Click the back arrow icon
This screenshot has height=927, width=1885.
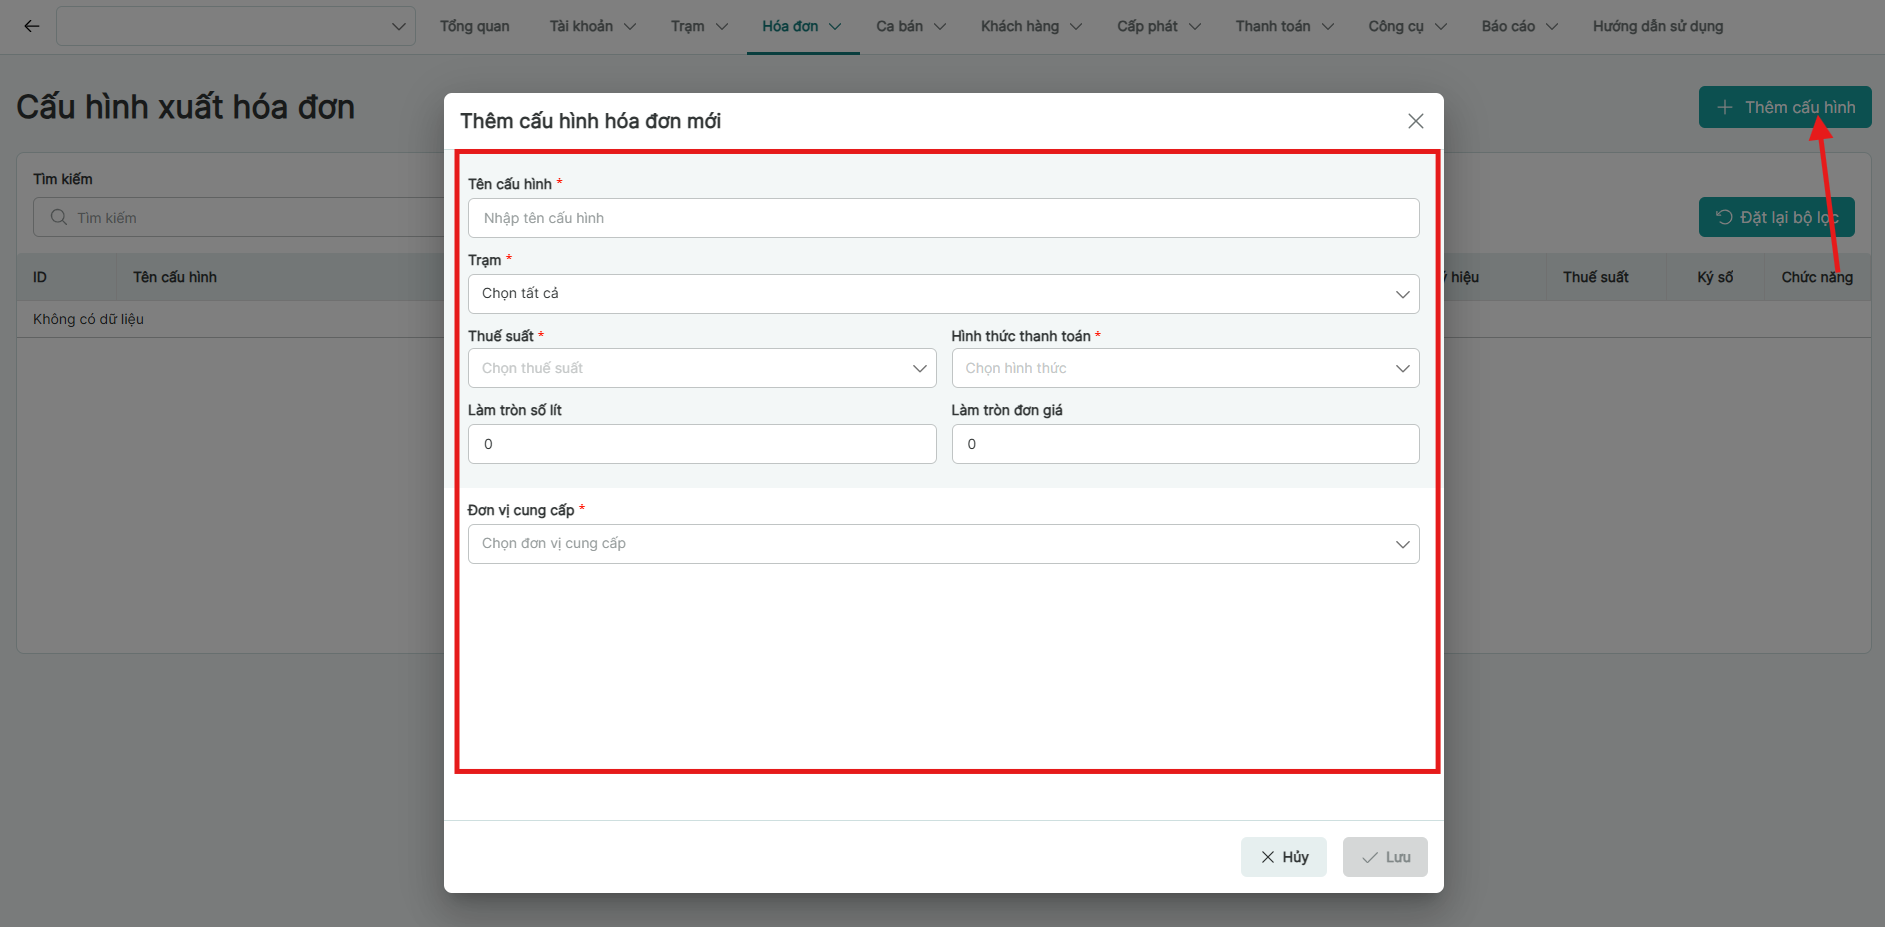[32, 26]
